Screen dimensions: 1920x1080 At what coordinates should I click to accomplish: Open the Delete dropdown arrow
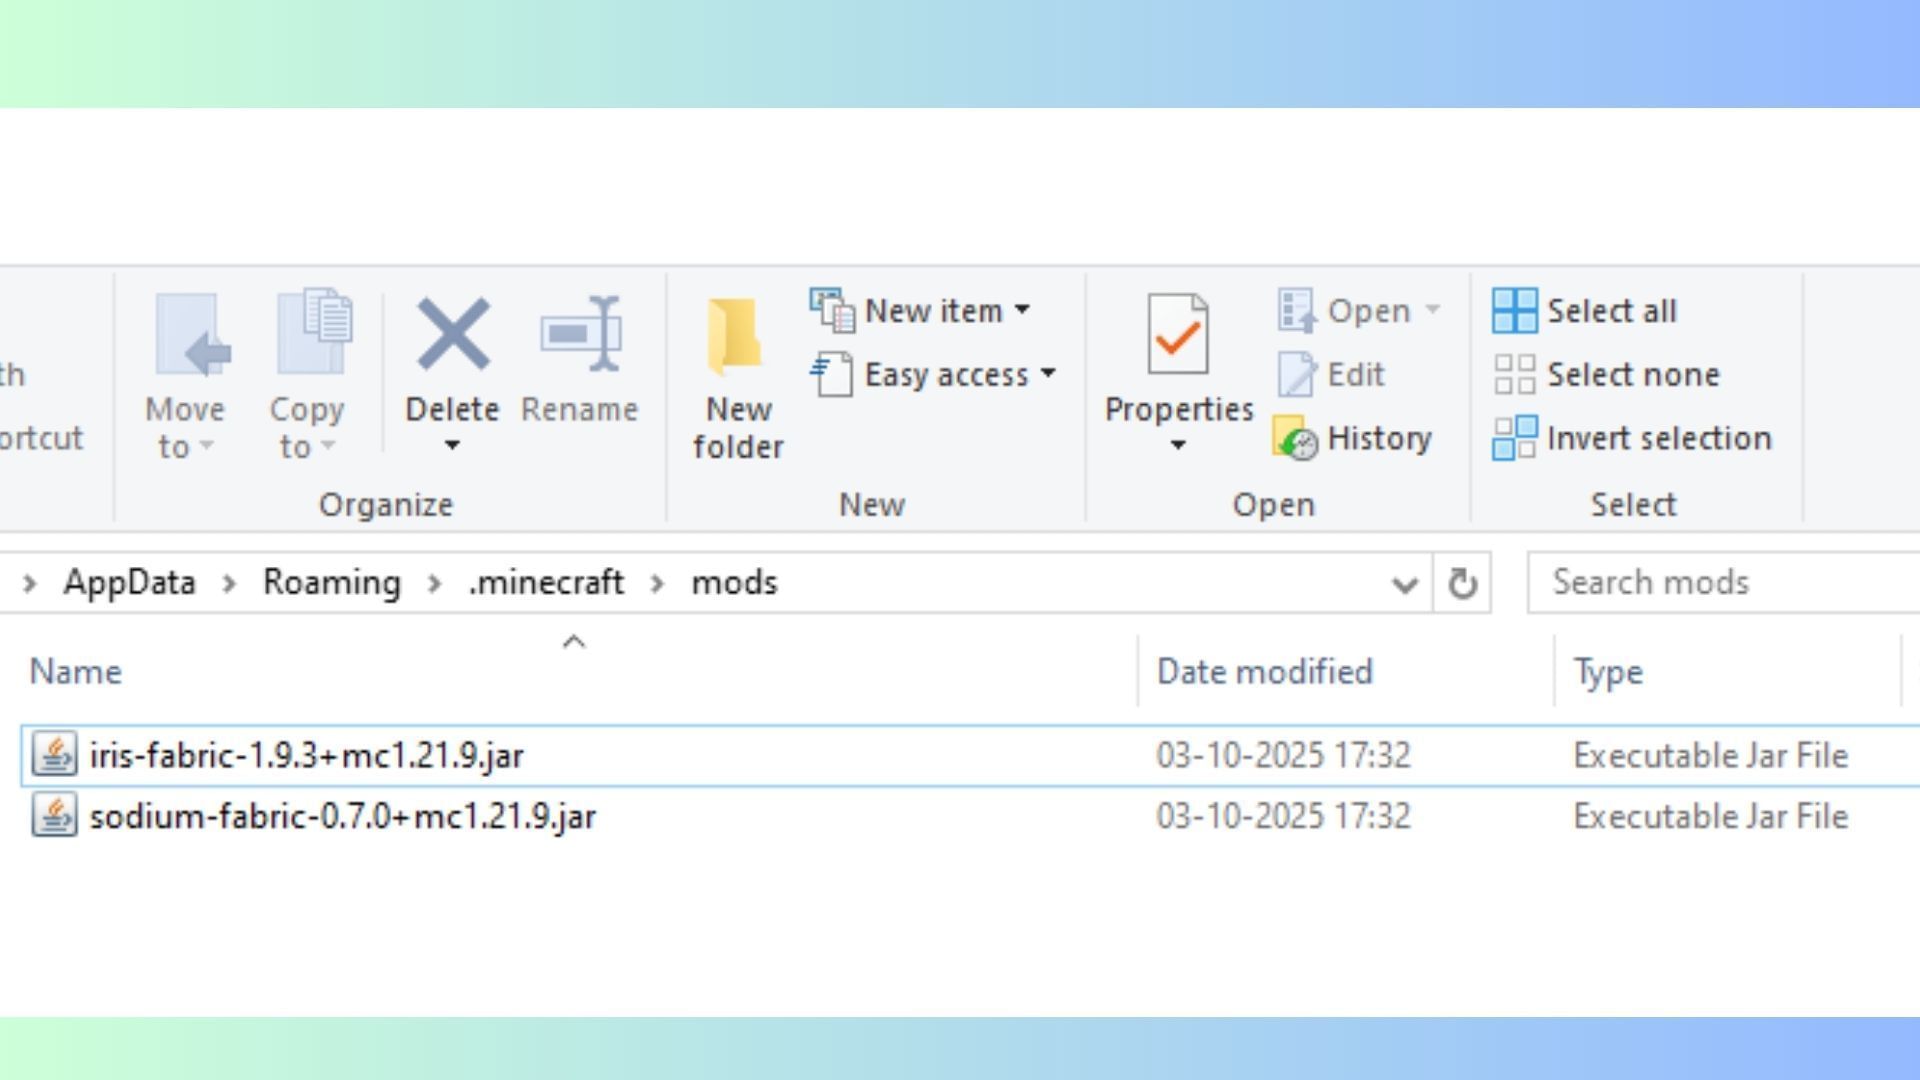click(452, 446)
